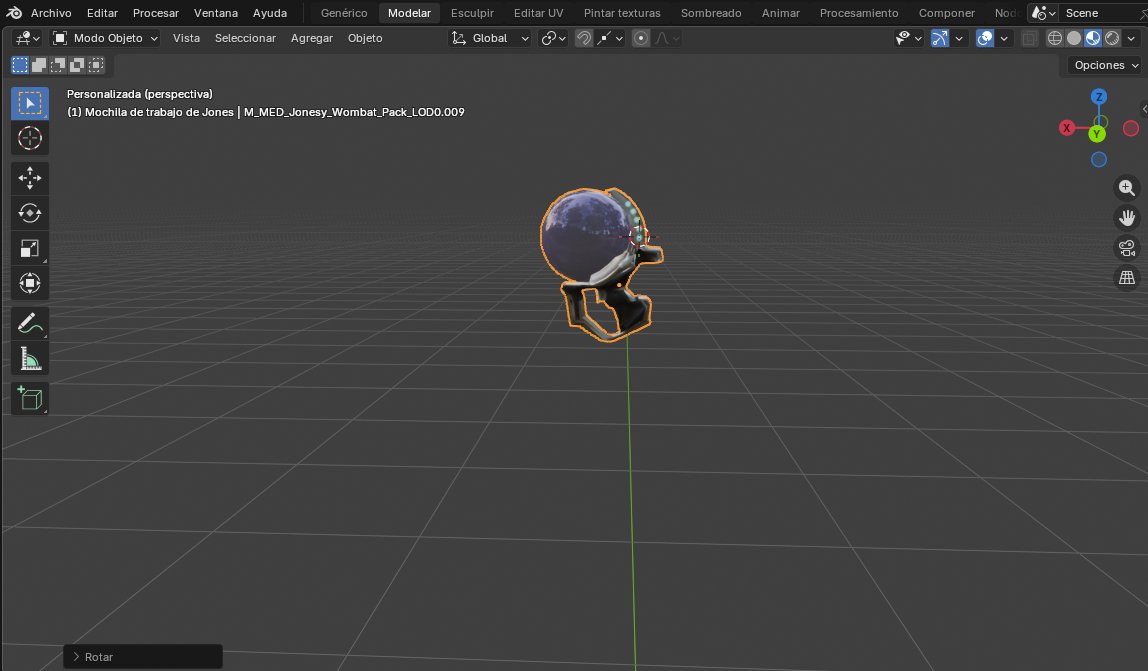Set selection mode to intersect

click(96, 65)
